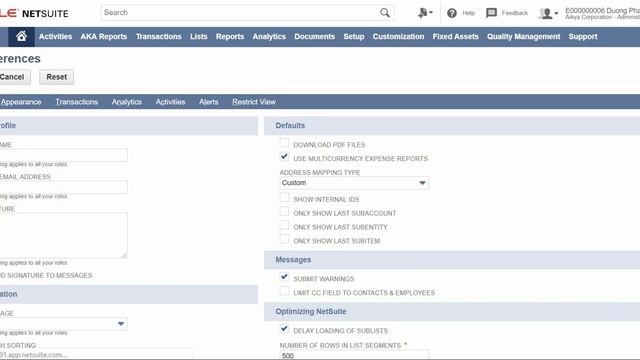
Task: Open the Language dropdown arrow
Action: [x=121, y=324]
